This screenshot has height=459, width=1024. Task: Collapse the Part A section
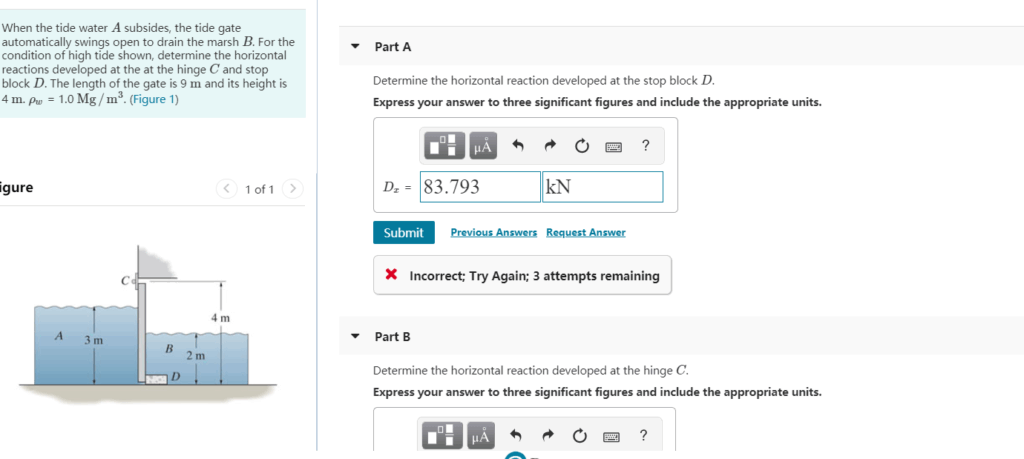pos(355,47)
